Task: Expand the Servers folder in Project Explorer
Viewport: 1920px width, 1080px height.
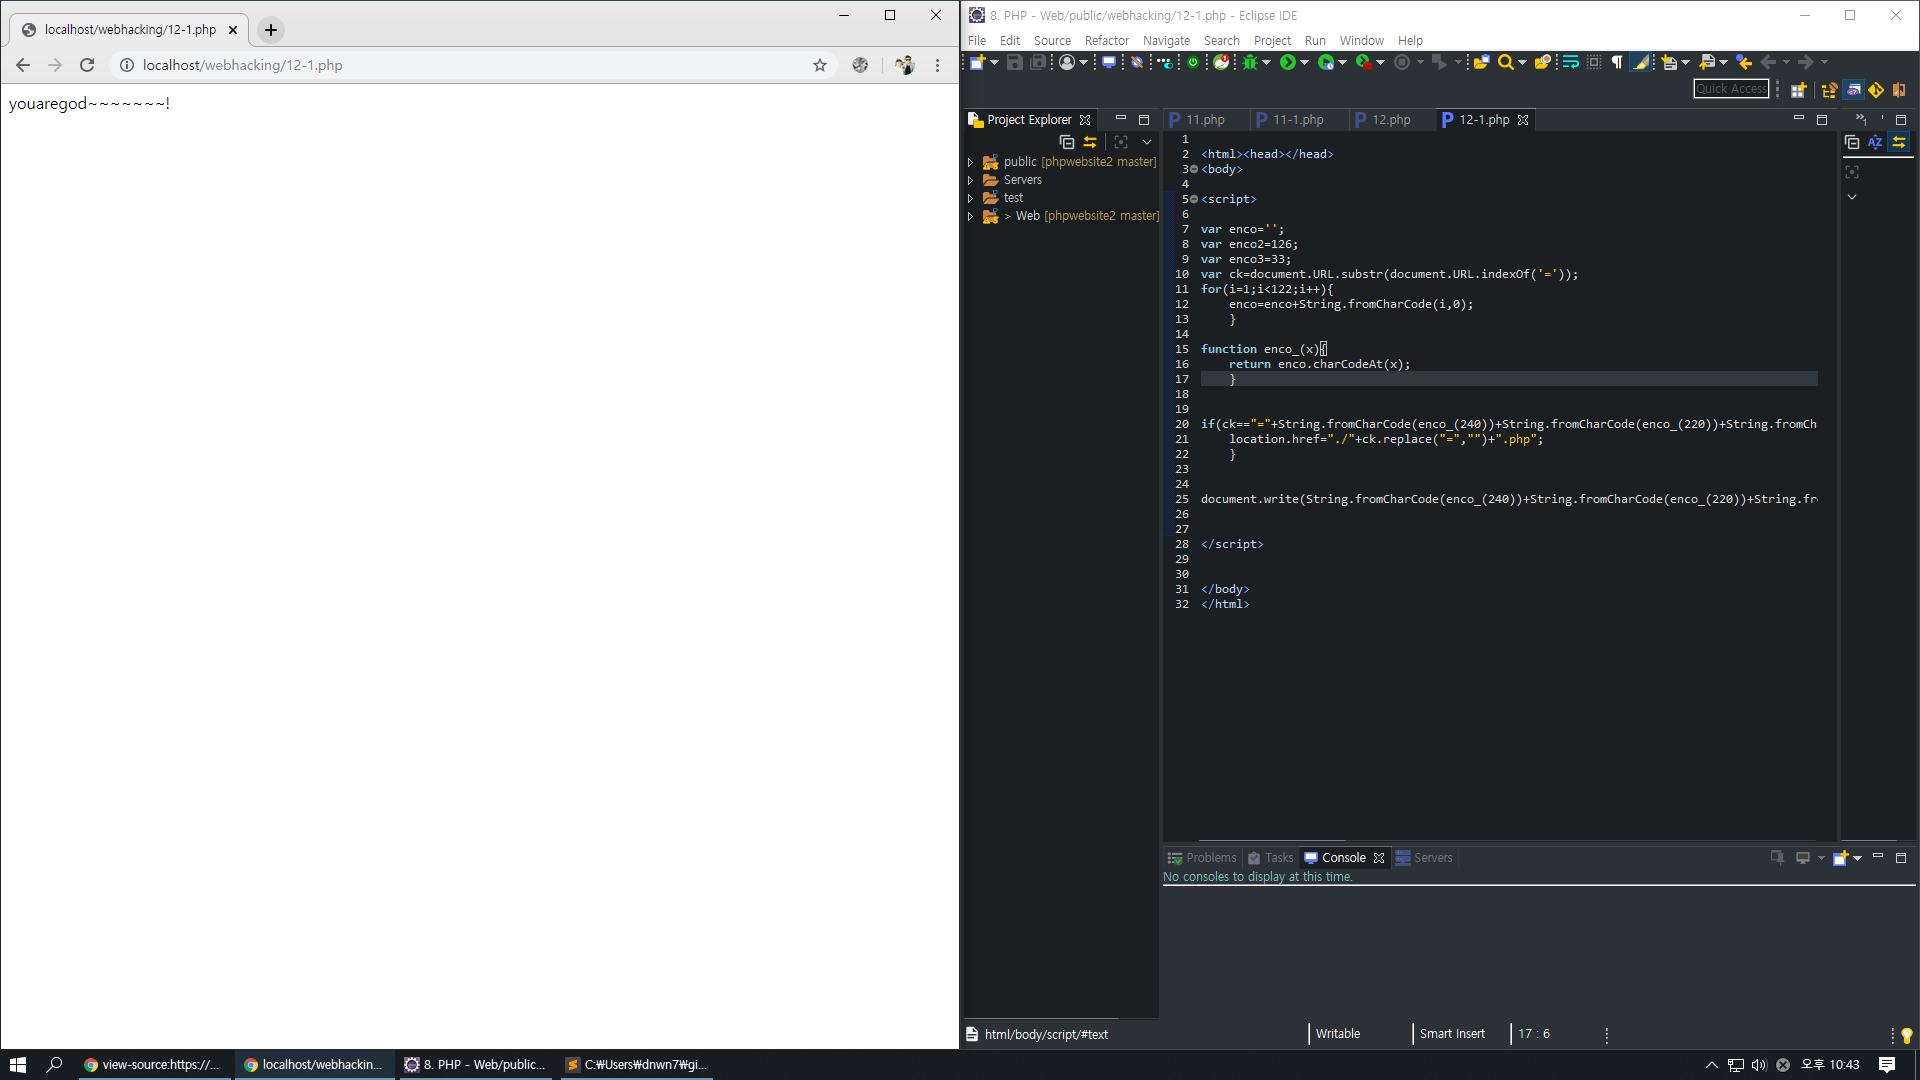Action: (970, 180)
